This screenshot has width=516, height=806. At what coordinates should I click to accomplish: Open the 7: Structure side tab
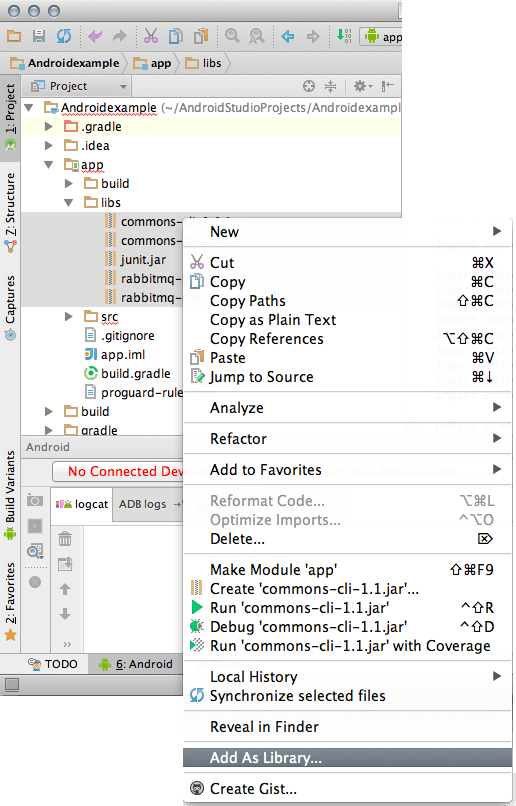click(10, 213)
